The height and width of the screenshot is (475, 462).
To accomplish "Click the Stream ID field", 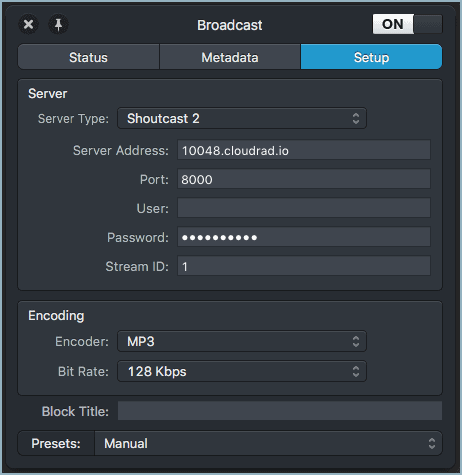I will click(x=304, y=266).
